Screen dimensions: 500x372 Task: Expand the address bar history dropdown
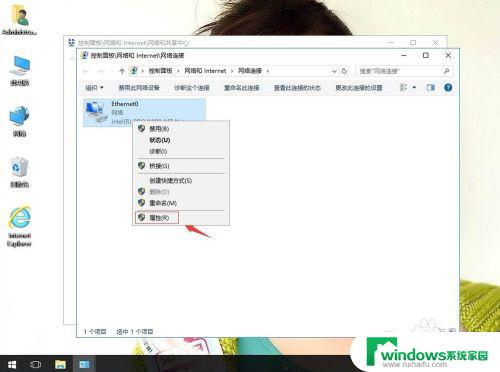pos(334,71)
